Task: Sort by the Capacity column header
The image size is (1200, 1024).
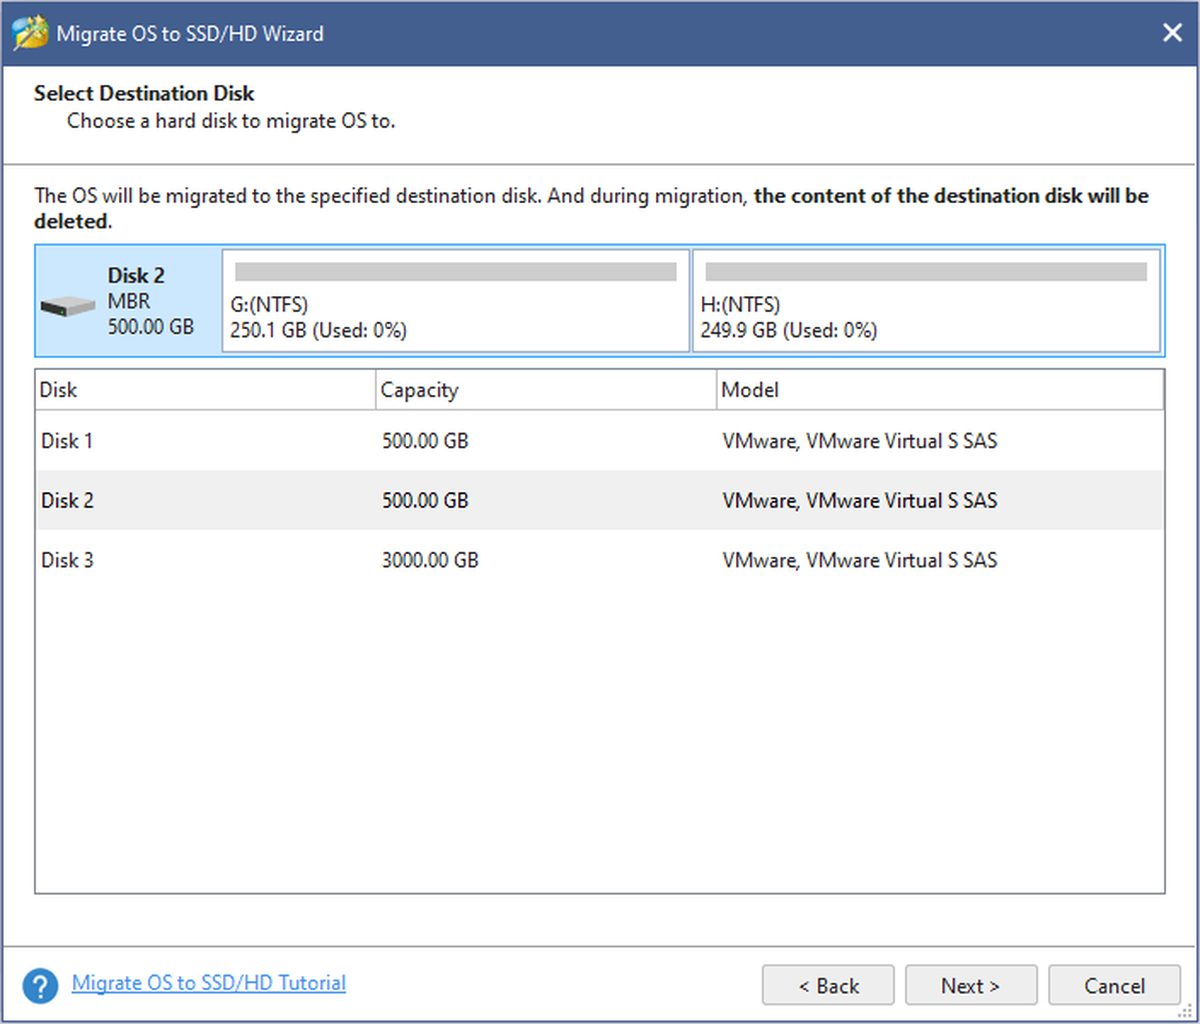Action: [546, 390]
